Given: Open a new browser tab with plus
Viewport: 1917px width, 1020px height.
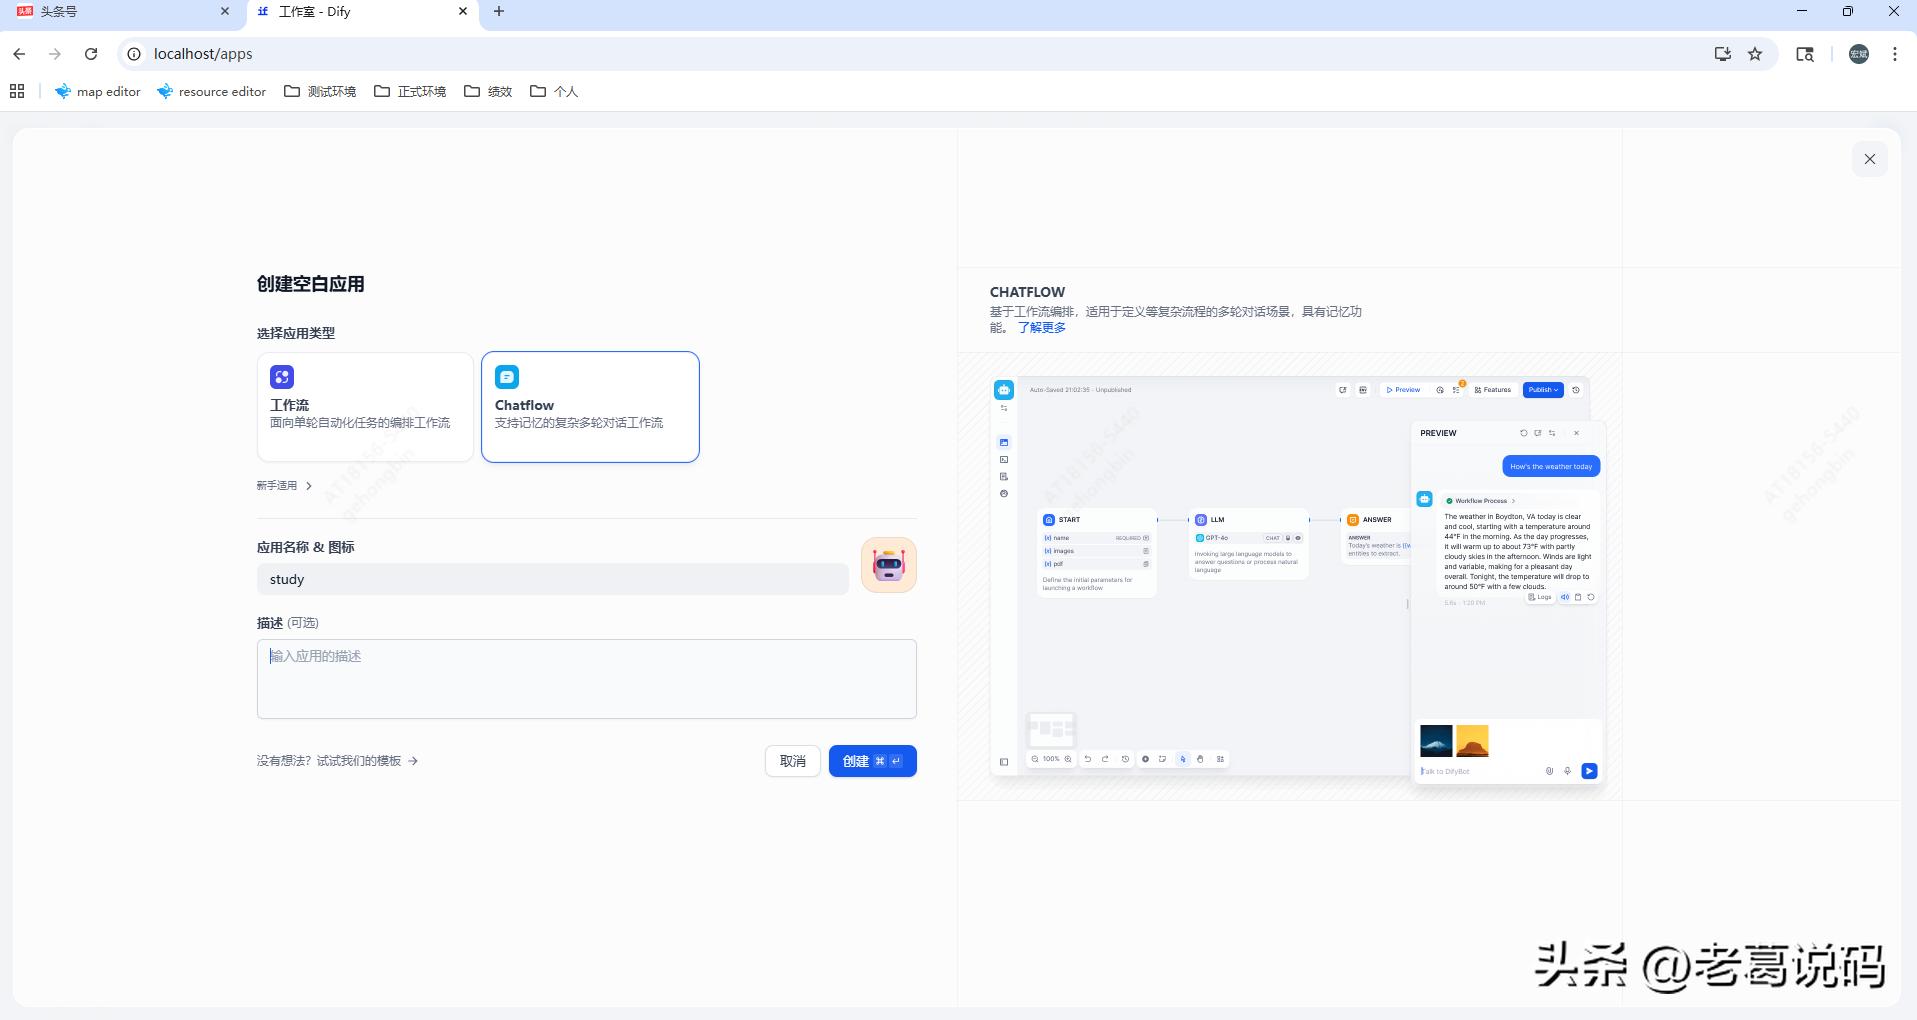Looking at the screenshot, I should (499, 12).
